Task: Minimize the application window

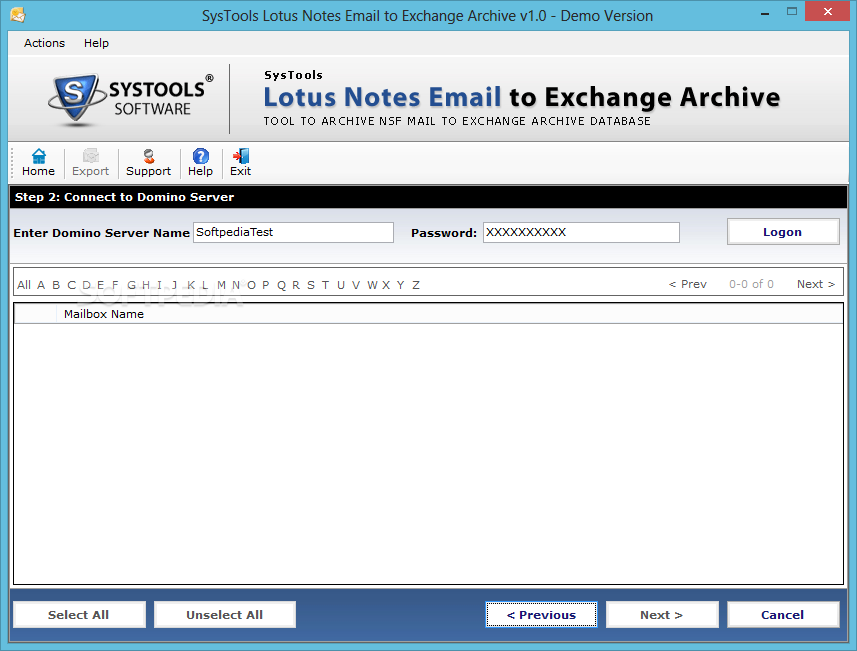Action: pyautogui.click(x=765, y=12)
